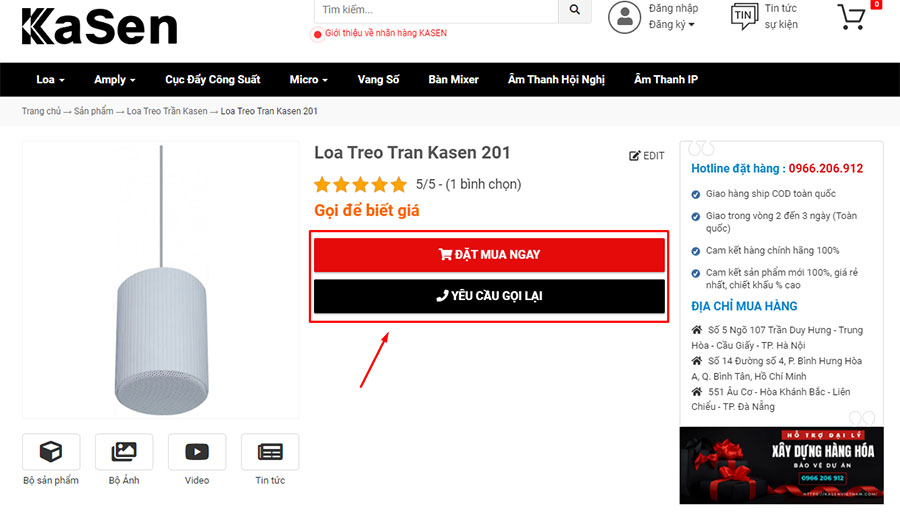Click into the Tìm kiếm search field
This screenshot has width=900, height=519.
click(436, 10)
